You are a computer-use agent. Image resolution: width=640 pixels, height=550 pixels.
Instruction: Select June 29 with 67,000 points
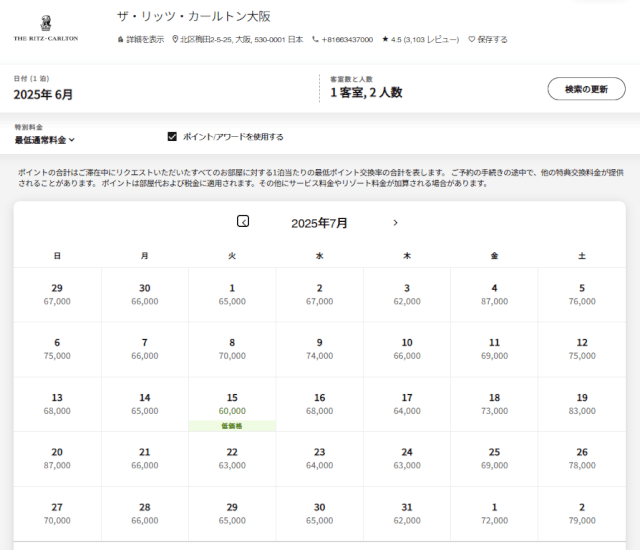[x=57, y=295]
